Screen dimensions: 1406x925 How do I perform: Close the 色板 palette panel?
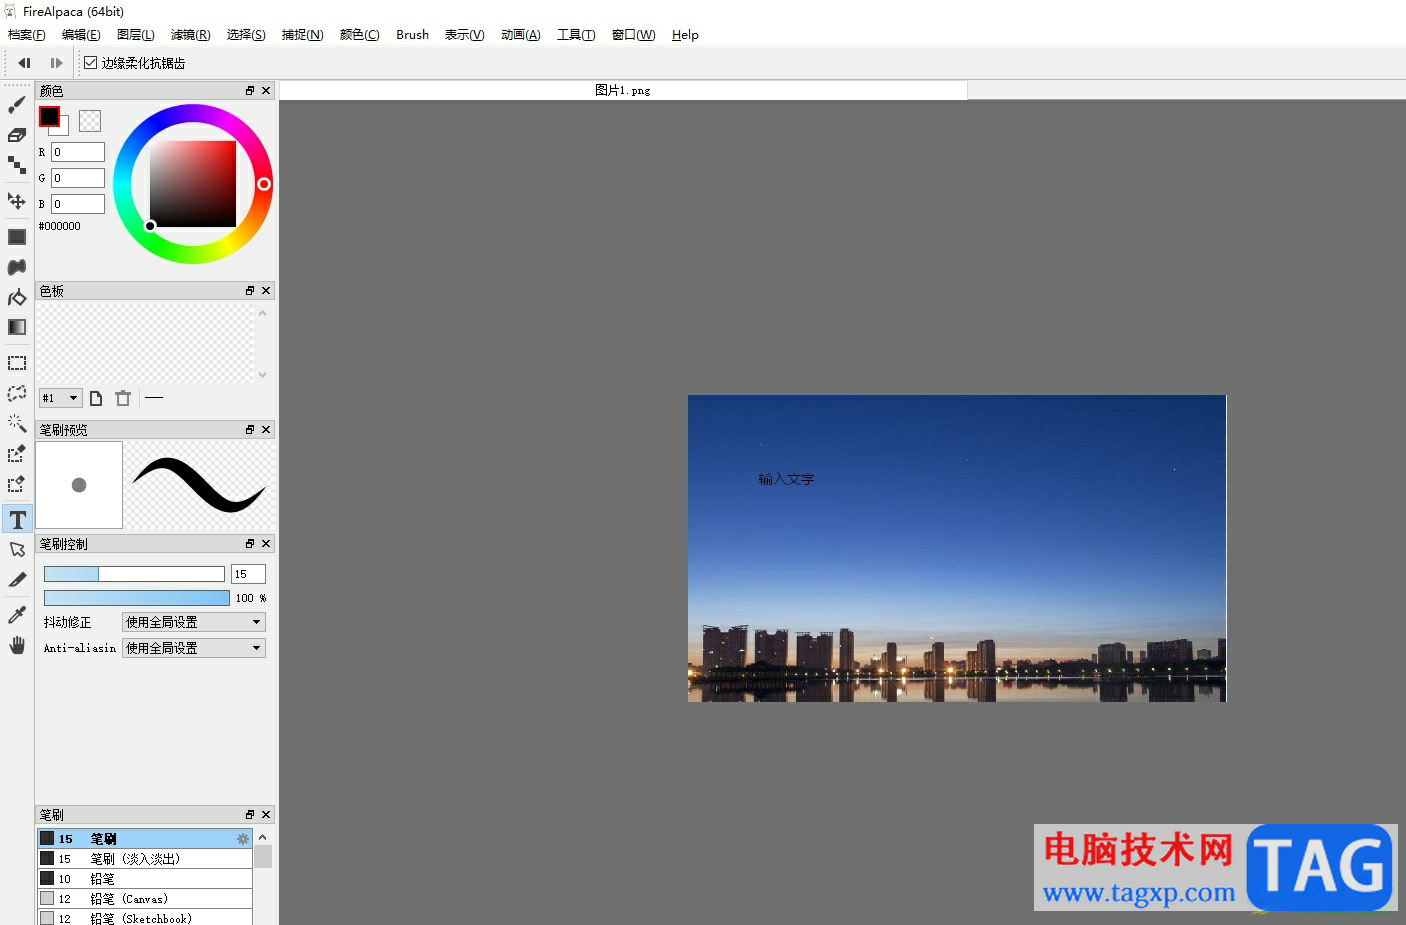tap(266, 291)
